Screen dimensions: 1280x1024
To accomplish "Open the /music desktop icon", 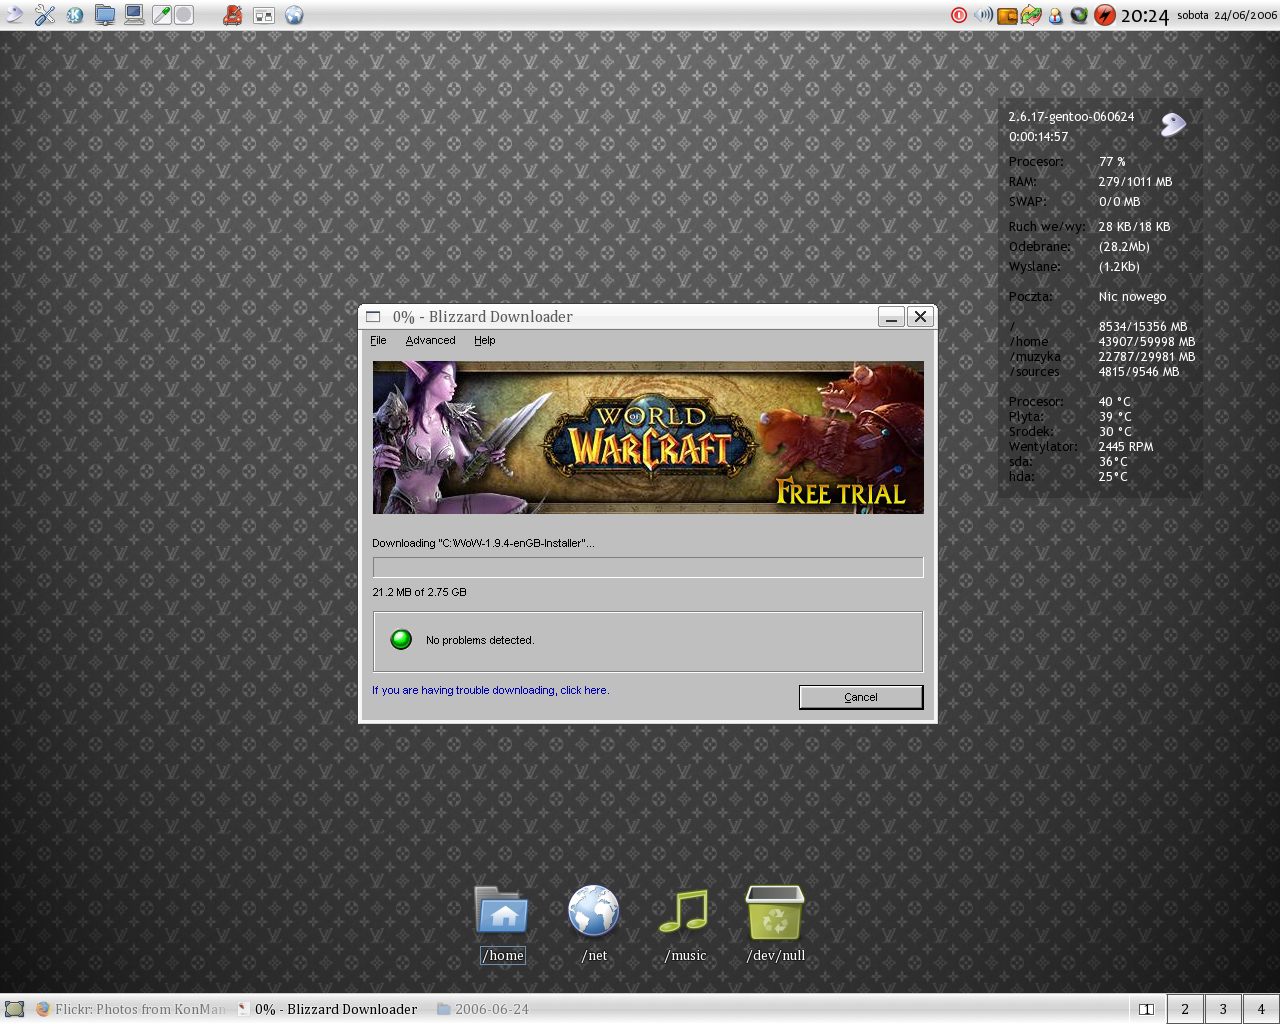I will [685, 924].
